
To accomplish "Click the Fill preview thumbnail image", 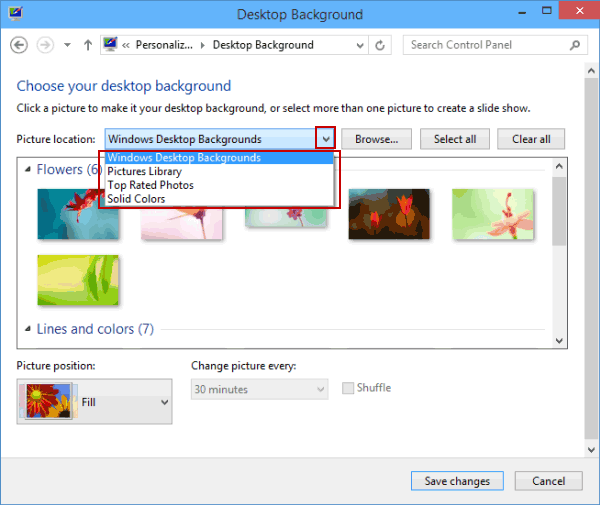I will coord(49,401).
